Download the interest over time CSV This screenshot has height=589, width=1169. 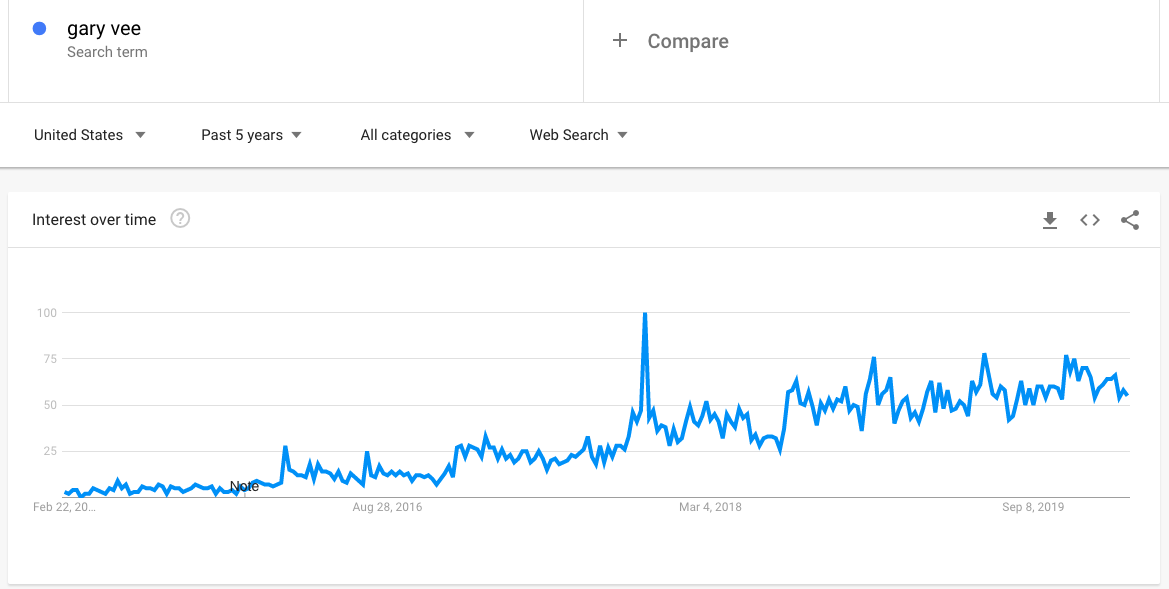1050,220
